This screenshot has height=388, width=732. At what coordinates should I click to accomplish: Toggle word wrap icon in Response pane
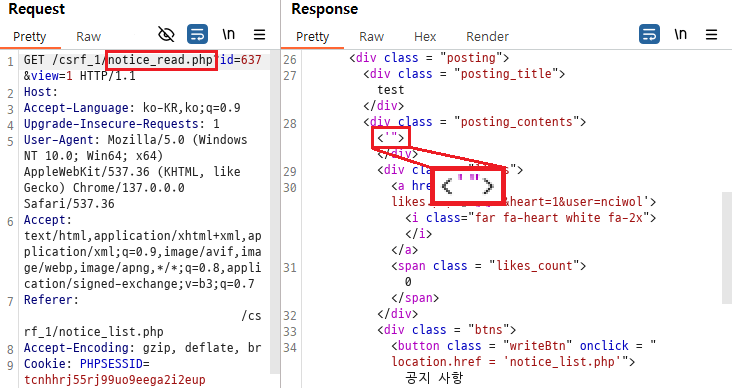click(649, 35)
